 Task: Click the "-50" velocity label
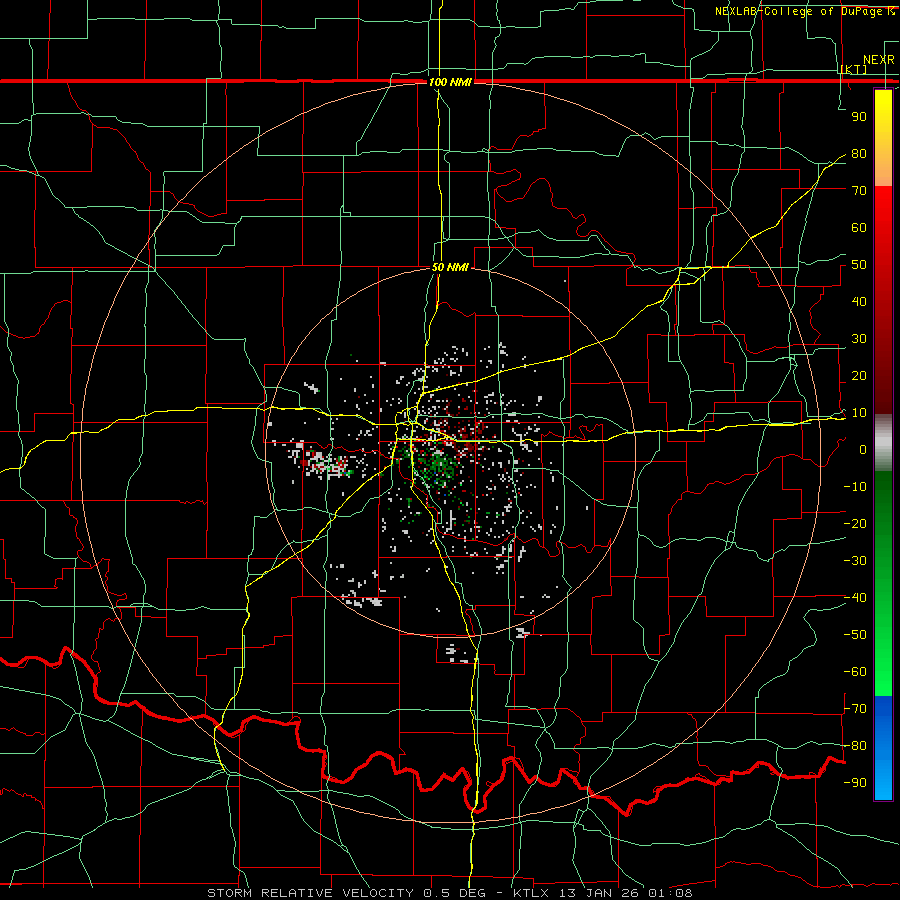(855, 635)
